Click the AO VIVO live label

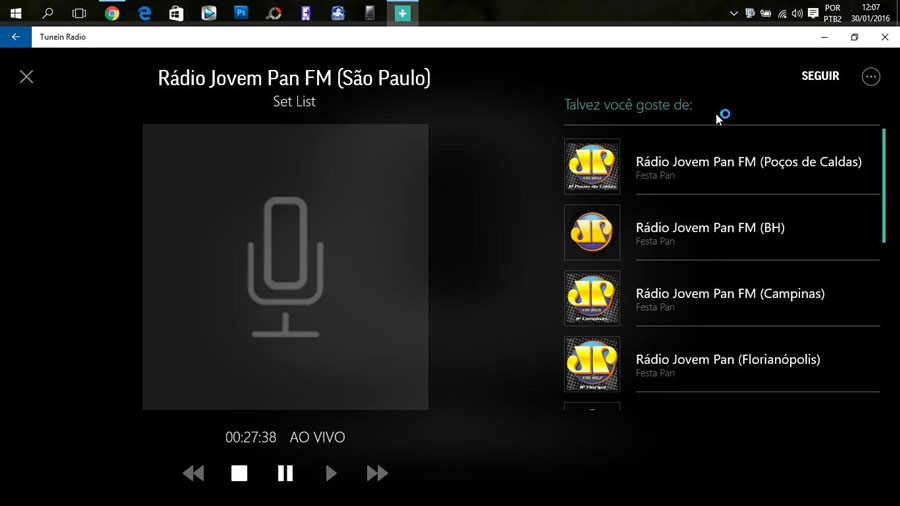tap(317, 437)
